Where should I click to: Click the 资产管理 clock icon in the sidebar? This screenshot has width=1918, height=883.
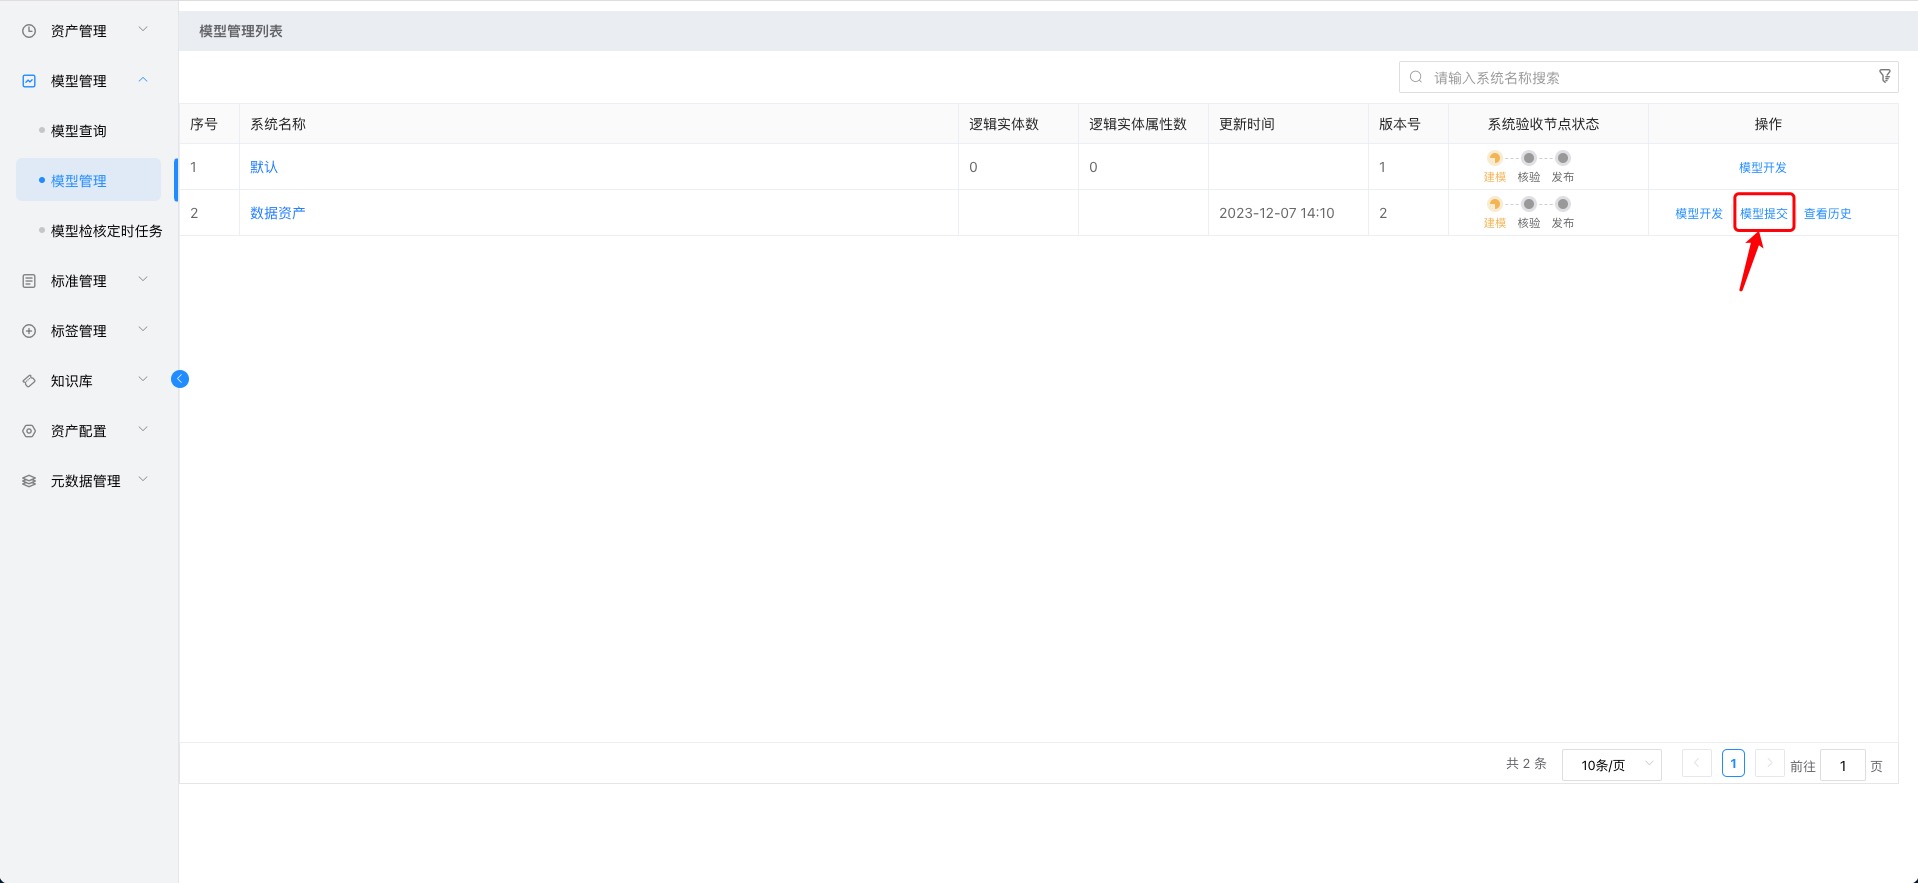point(29,31)
